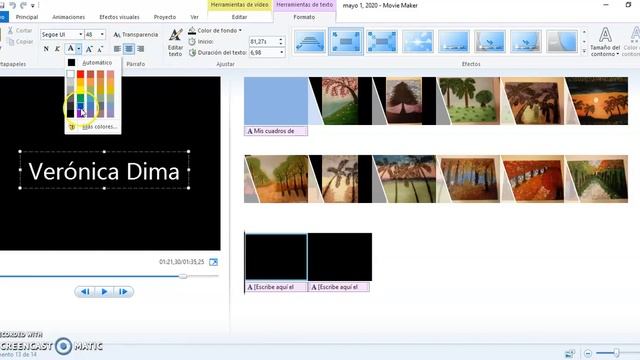The width and height of the screenshot is (640, 360).
Task: Select the sunset palm painting clip
Action: pyautogui.click(x=596, y=101)
